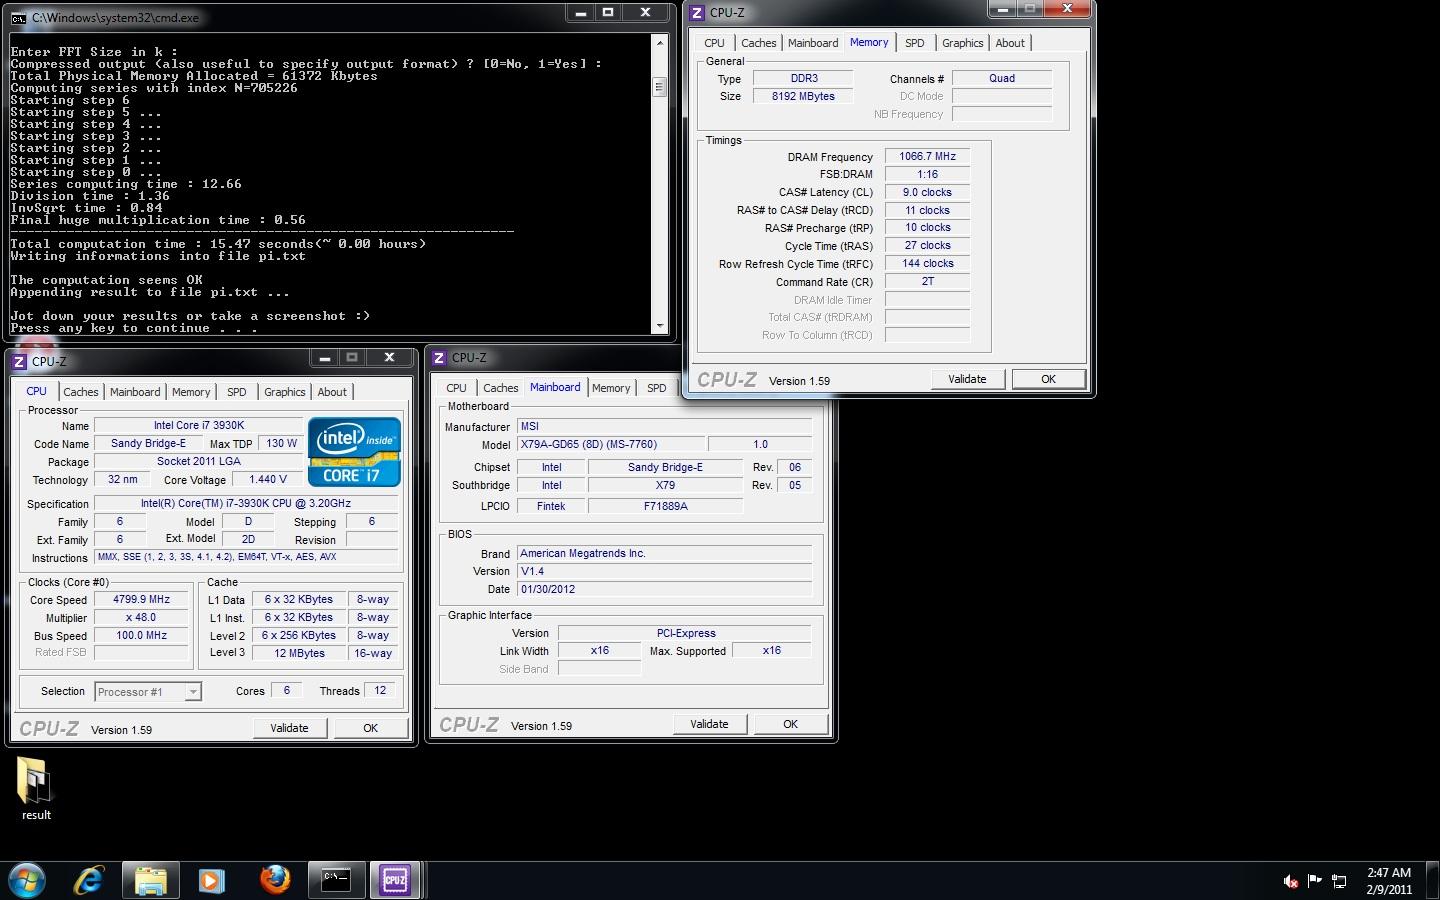Viewport: 1440px width, 900px height.
Task: Click CAS# Latency value 9.0 clocks
Action: [x=927, y=192]
